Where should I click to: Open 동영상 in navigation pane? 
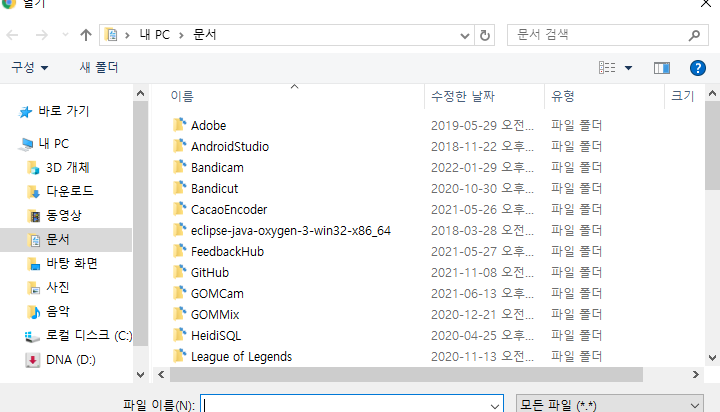pyautogui.click(x=64, y=215)
